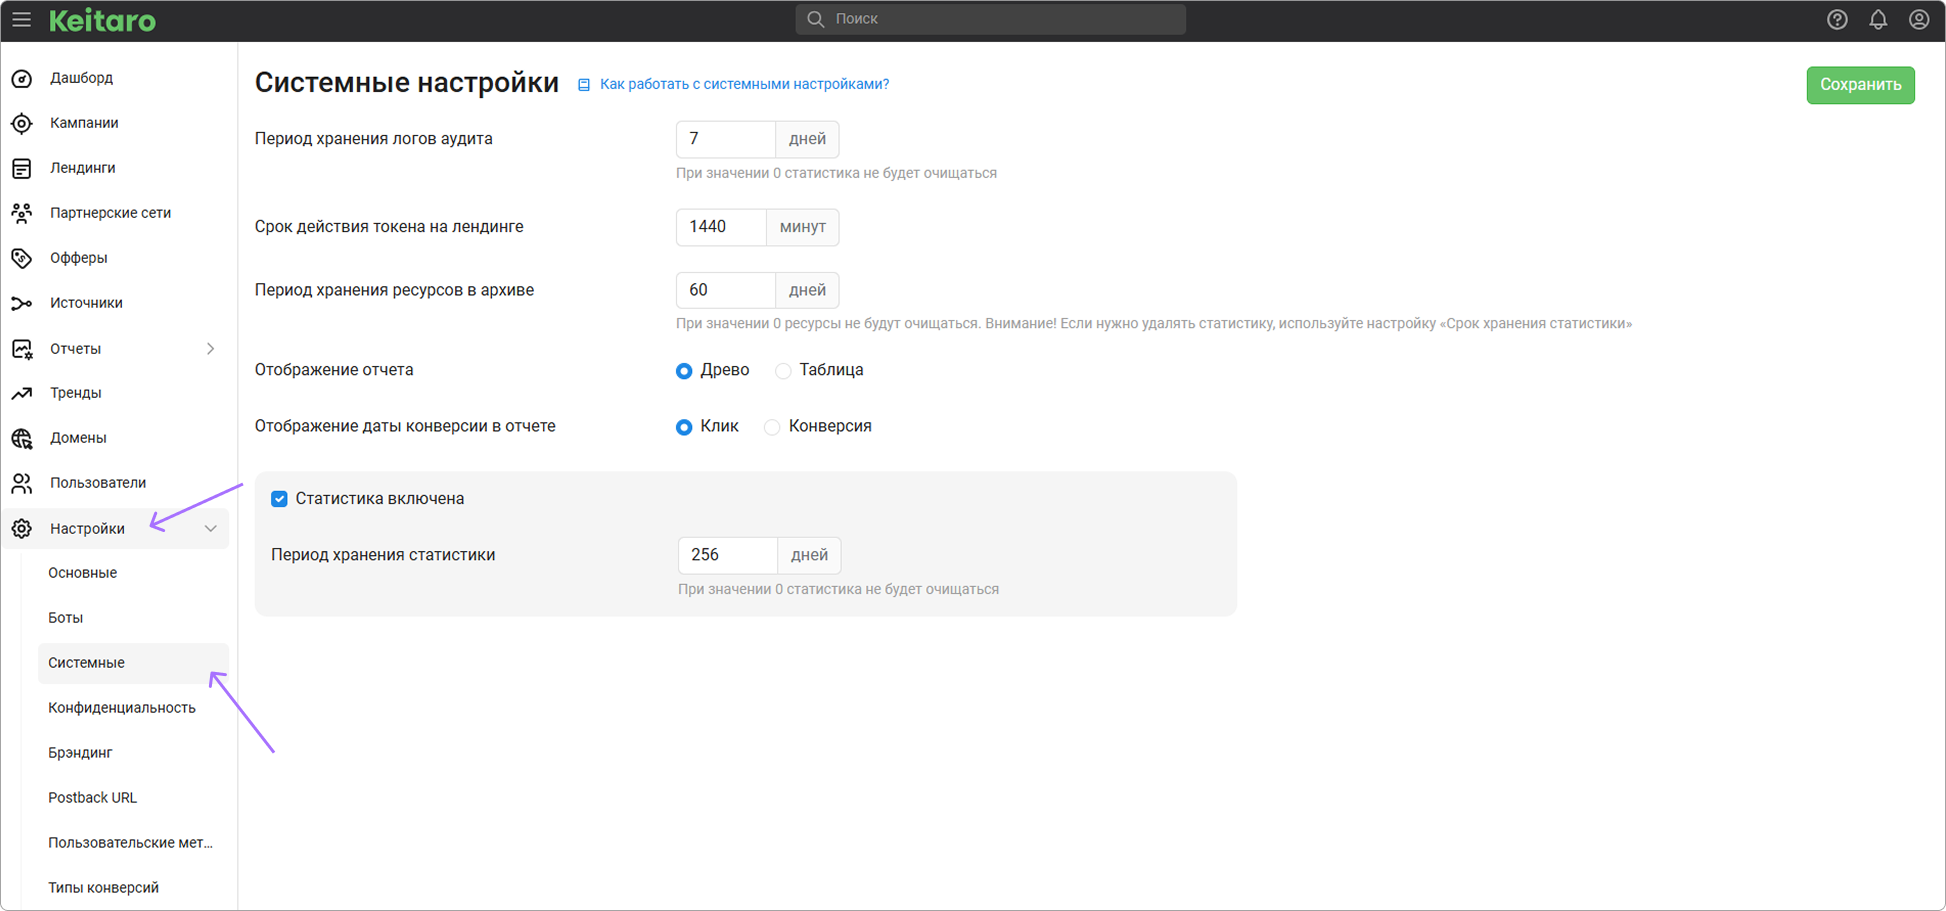The width and height of the screenshot is (1946, 911).
Task: Open notifications bell icon
Action: pos(1878,20)
